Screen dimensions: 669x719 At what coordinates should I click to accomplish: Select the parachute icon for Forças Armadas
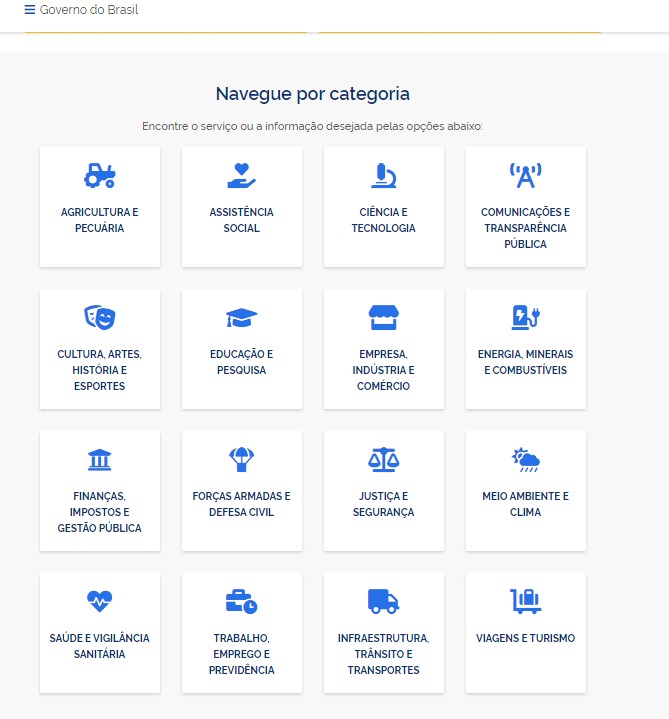pos(242,460)
